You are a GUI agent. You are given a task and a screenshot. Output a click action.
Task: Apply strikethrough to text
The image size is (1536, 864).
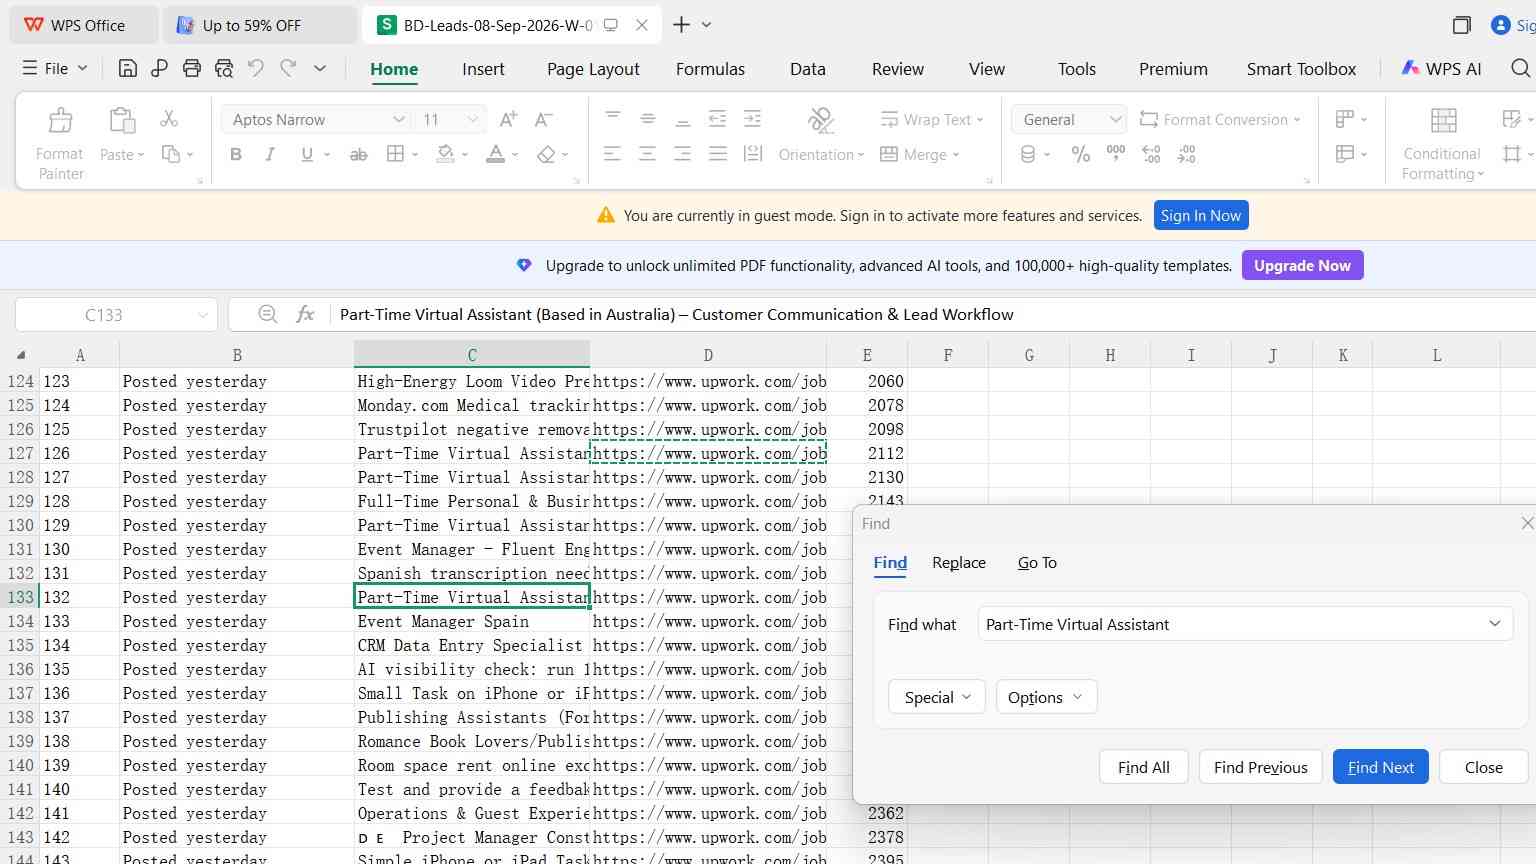(358, 155)
